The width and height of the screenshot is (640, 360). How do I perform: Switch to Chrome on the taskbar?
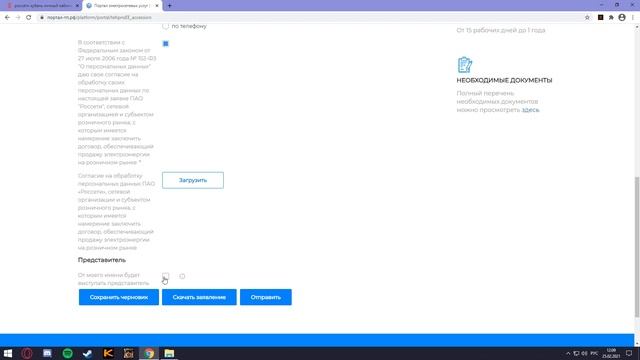click(x=149, y=353)
